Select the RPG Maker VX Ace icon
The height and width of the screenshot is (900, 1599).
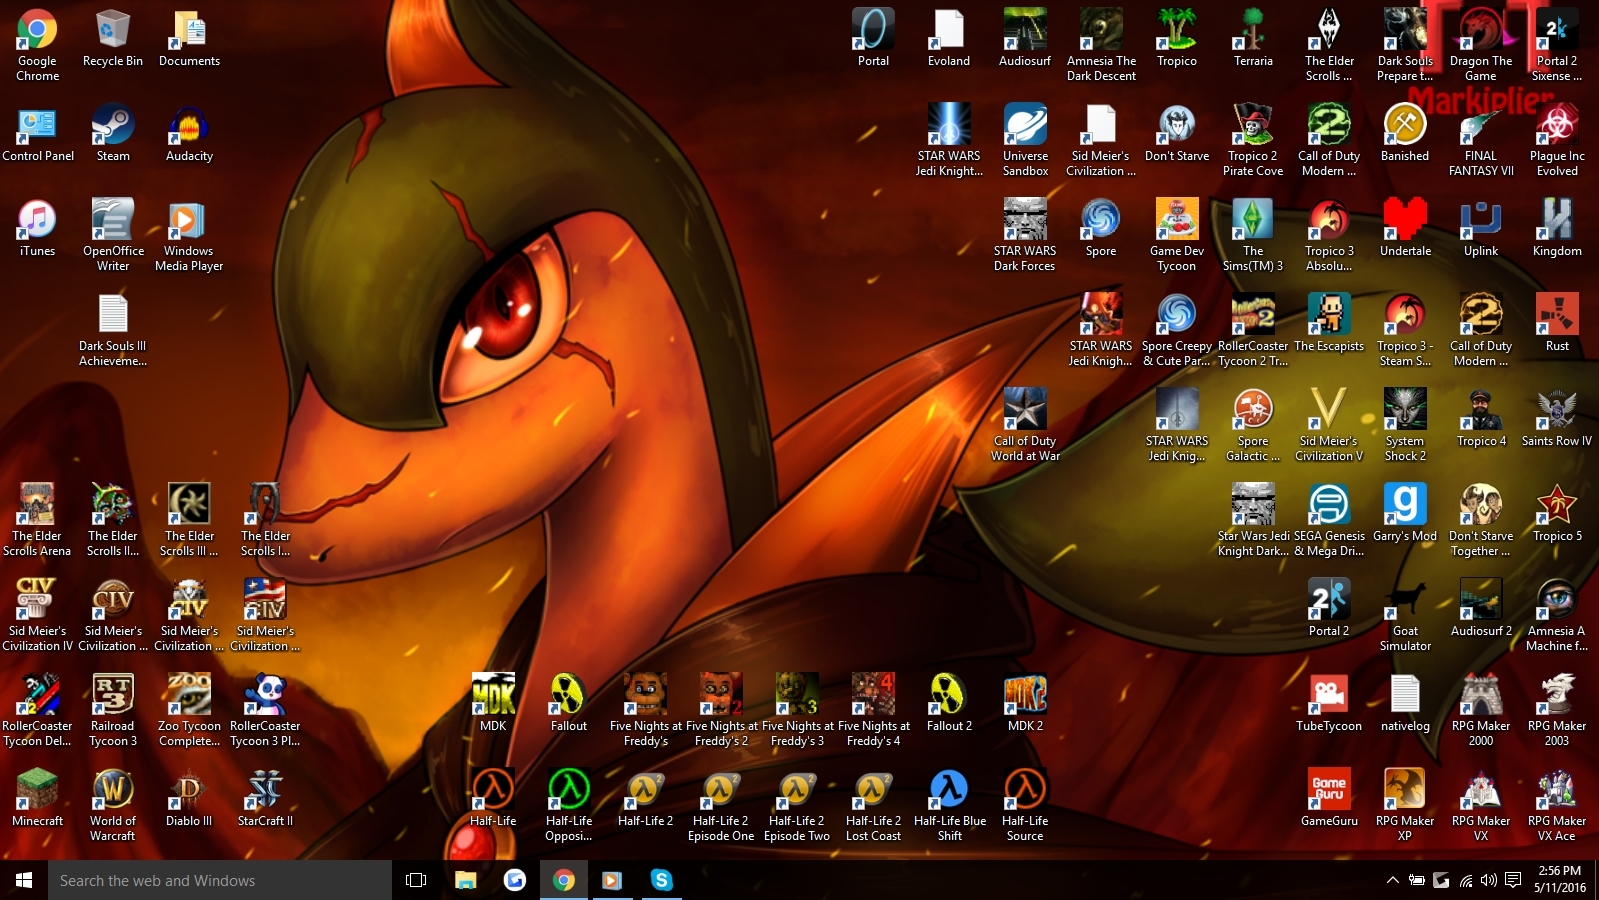coord(1557,806)
